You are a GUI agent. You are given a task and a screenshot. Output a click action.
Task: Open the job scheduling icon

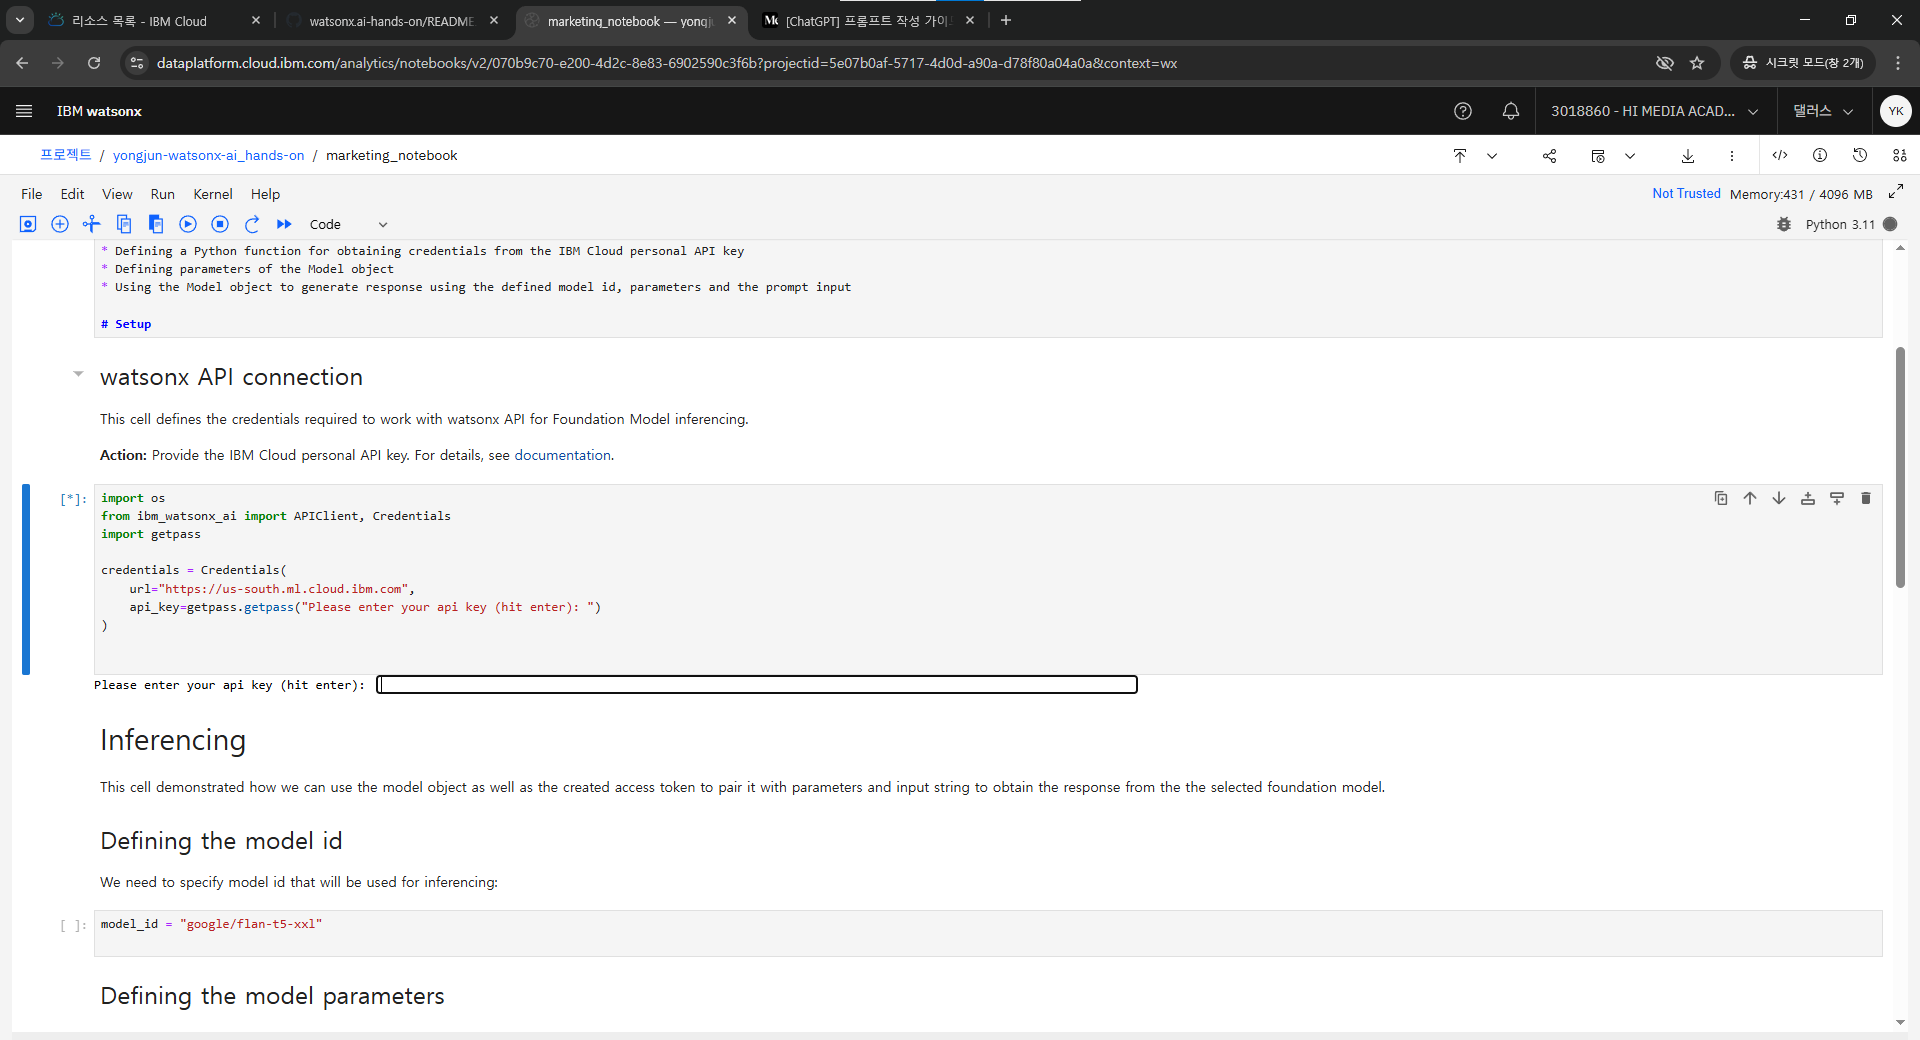(x=1598, y=155)
